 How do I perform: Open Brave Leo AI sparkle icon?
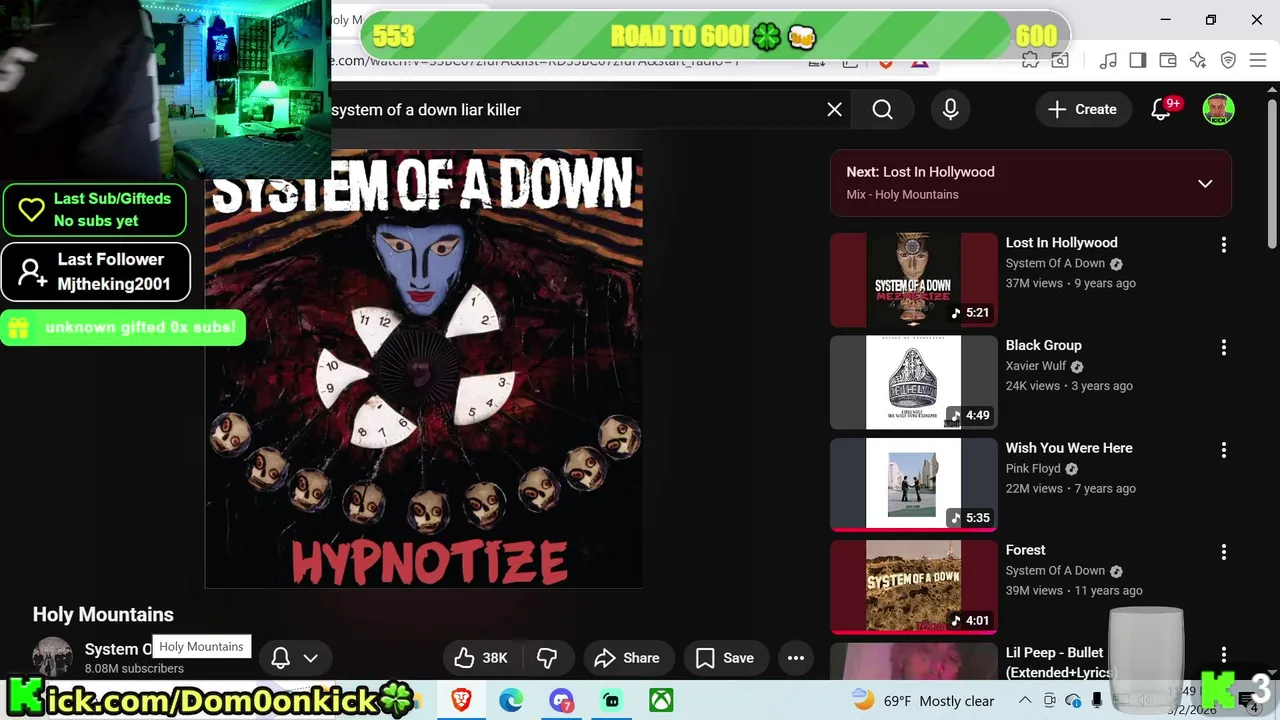coord(1198,61)
